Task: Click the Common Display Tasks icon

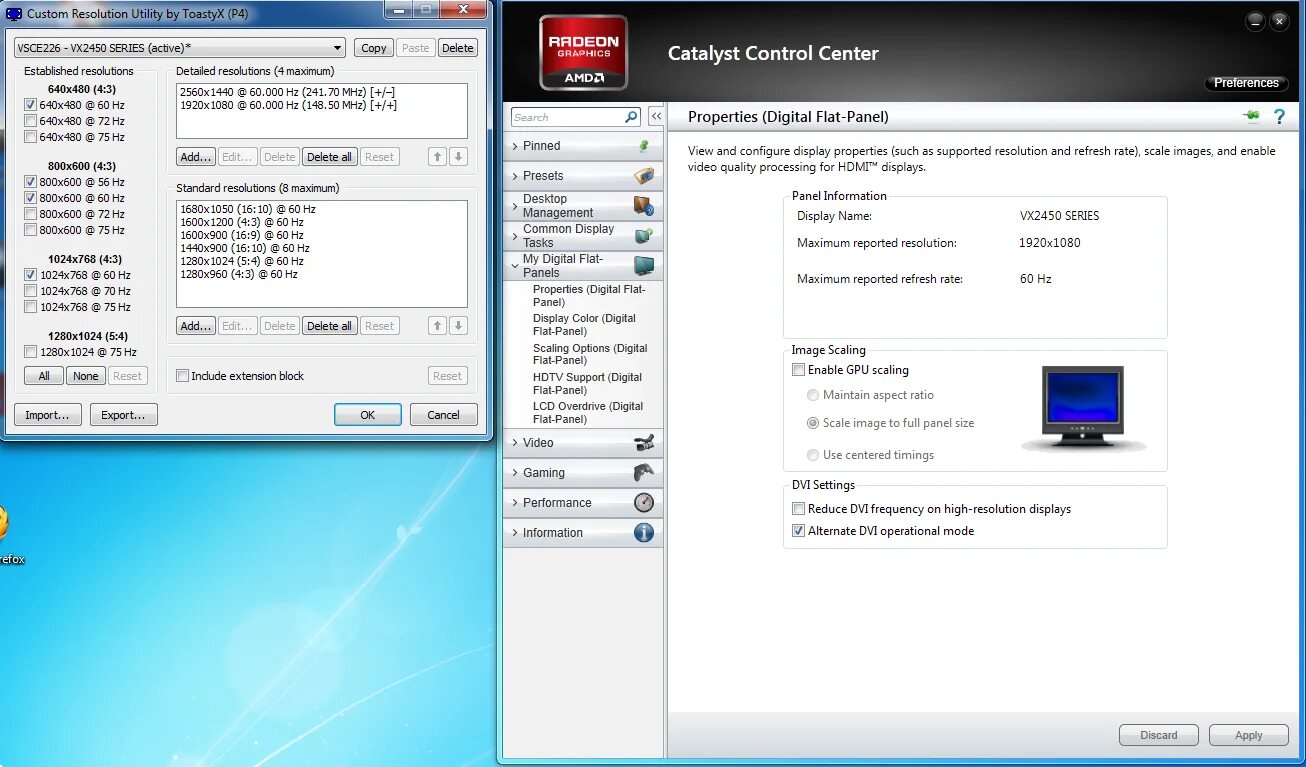Action: (644, 236)
